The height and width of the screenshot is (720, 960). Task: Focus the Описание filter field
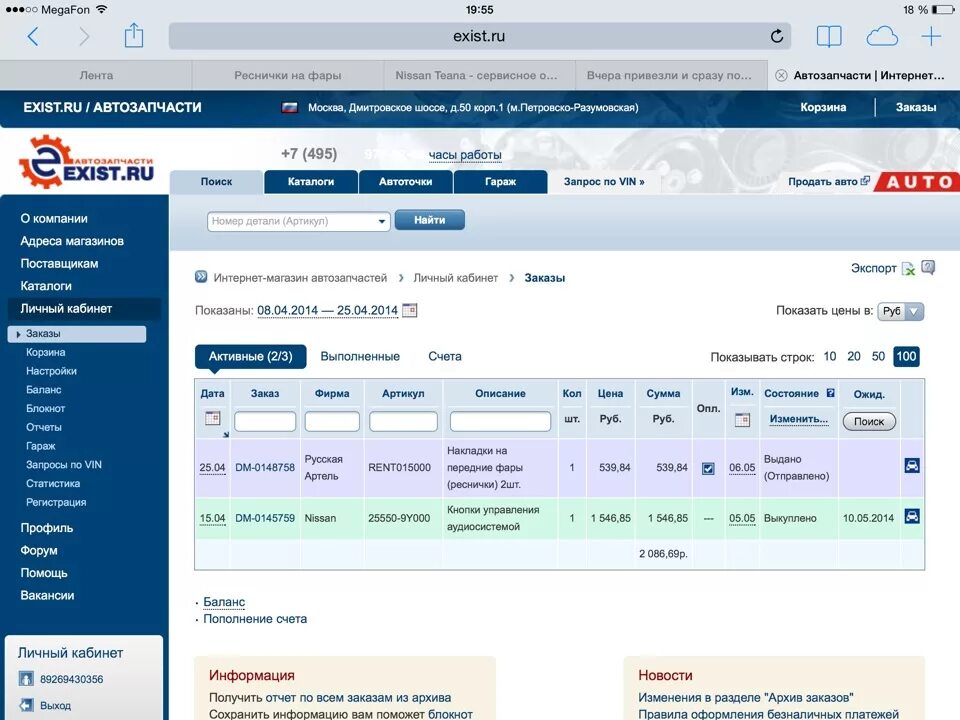pyautogui.click(x=500, y=421)
